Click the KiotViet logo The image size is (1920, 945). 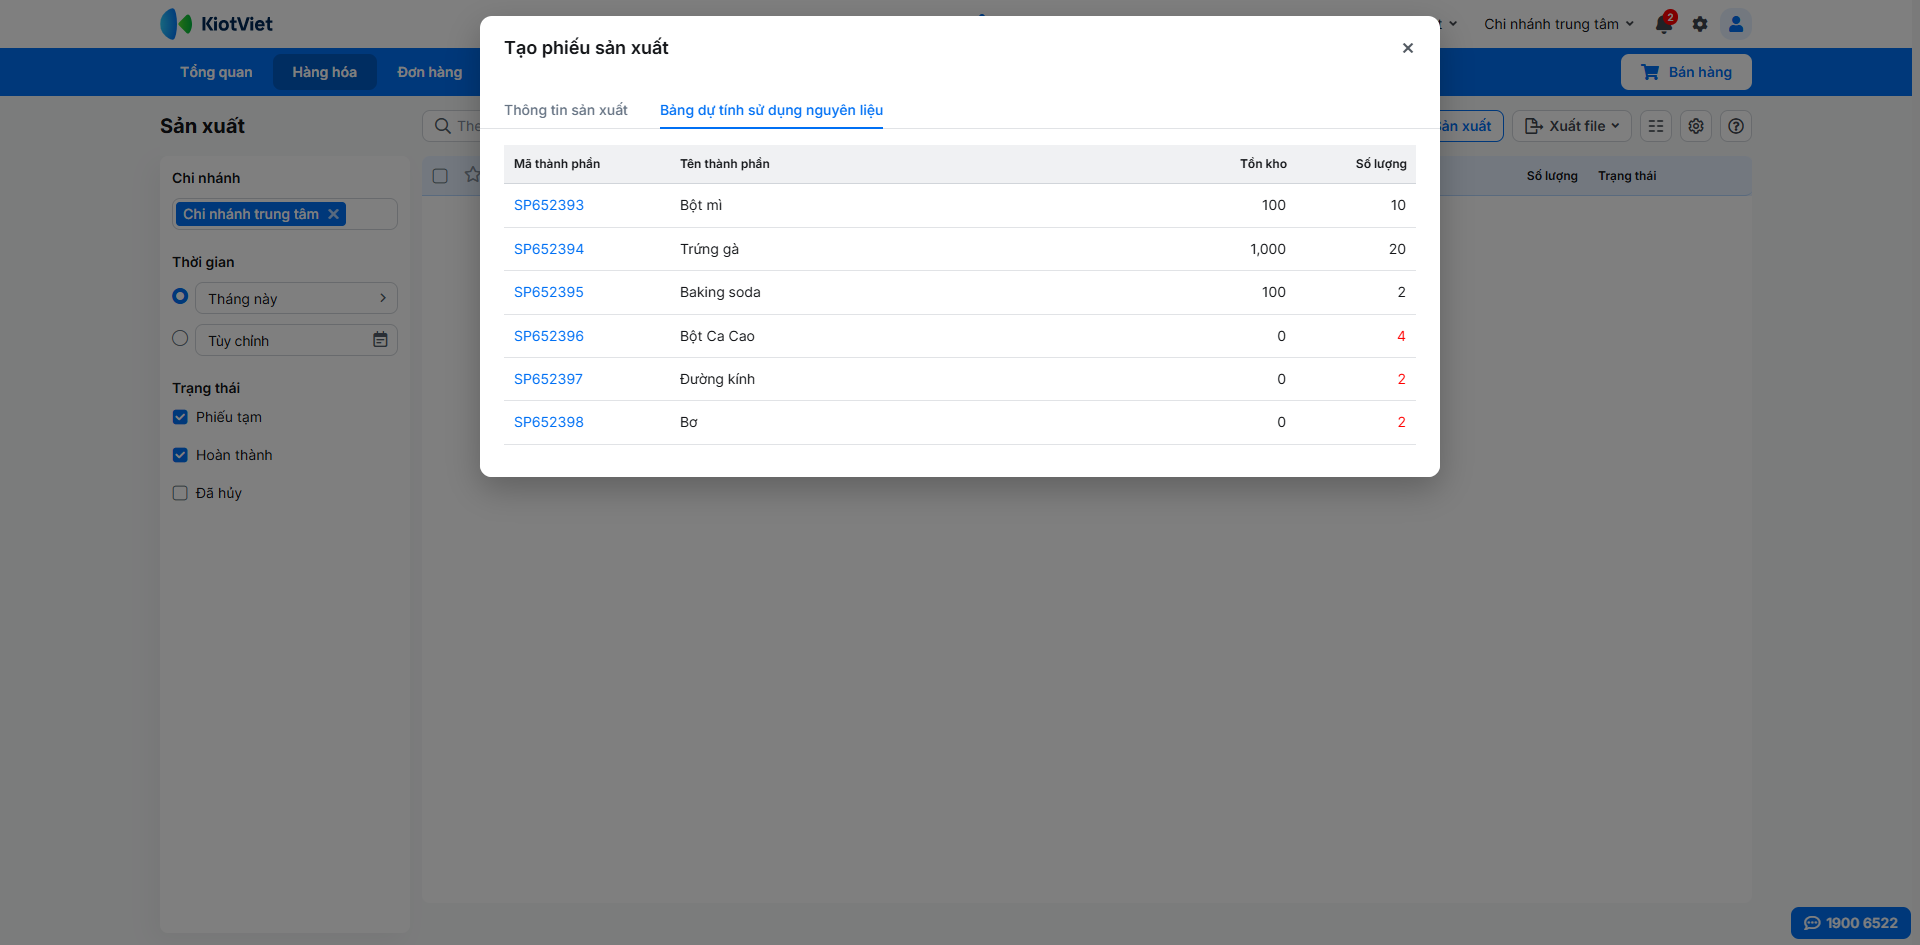click(x=217, y=24)
